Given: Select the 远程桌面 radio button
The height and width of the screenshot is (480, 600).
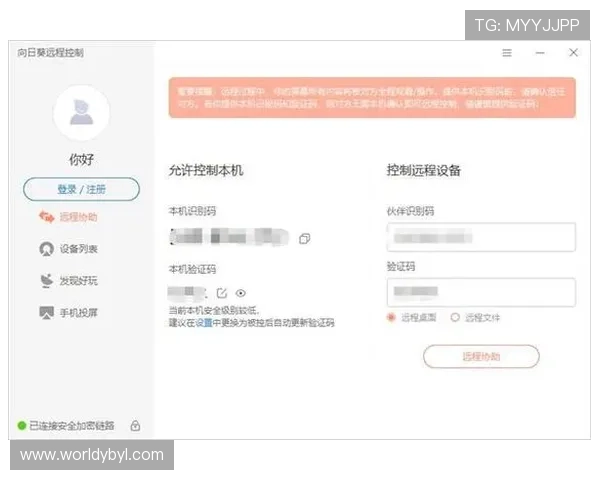Looking at the screenshot, I should [391, 317].
